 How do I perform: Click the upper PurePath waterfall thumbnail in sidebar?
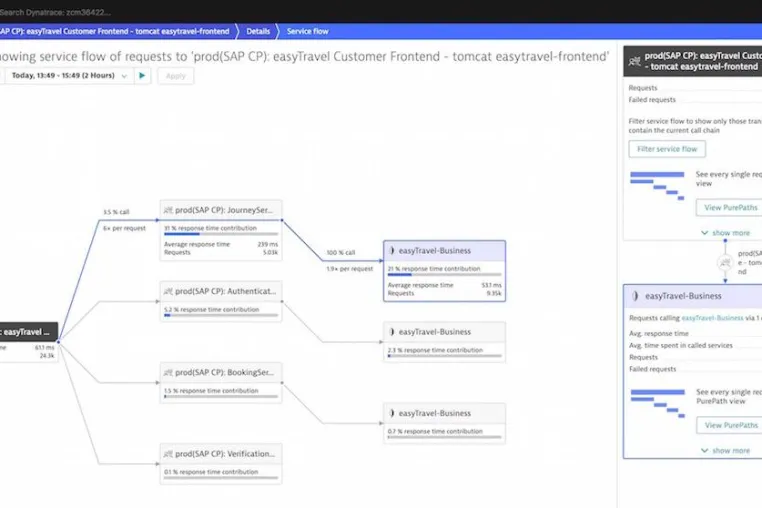point(657,185)
